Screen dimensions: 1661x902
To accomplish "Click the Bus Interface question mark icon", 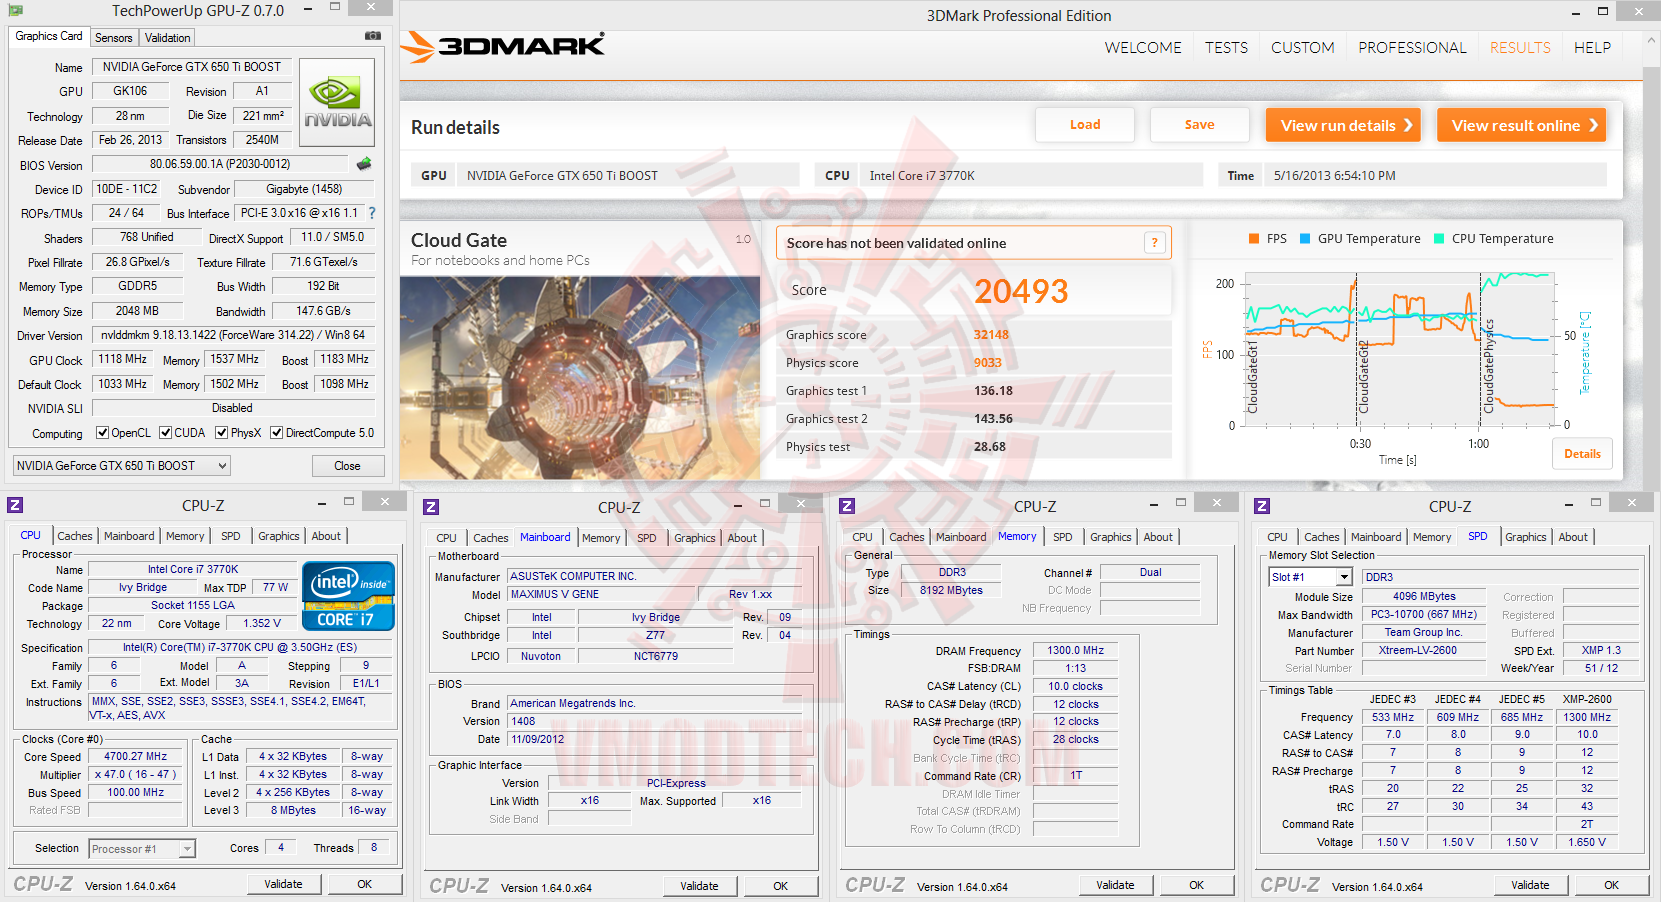I will [372, 213].
